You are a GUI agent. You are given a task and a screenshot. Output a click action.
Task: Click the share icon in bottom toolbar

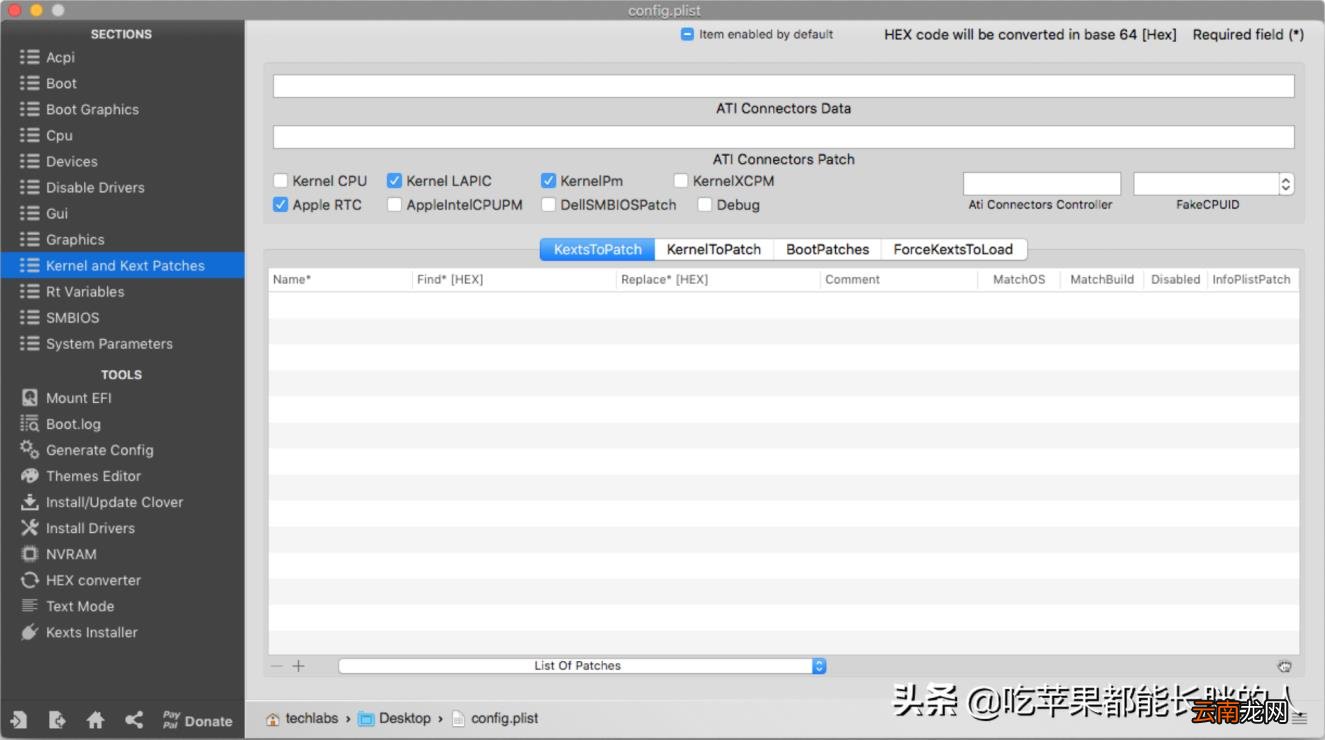pyautogui.click(x=134, y=720)
